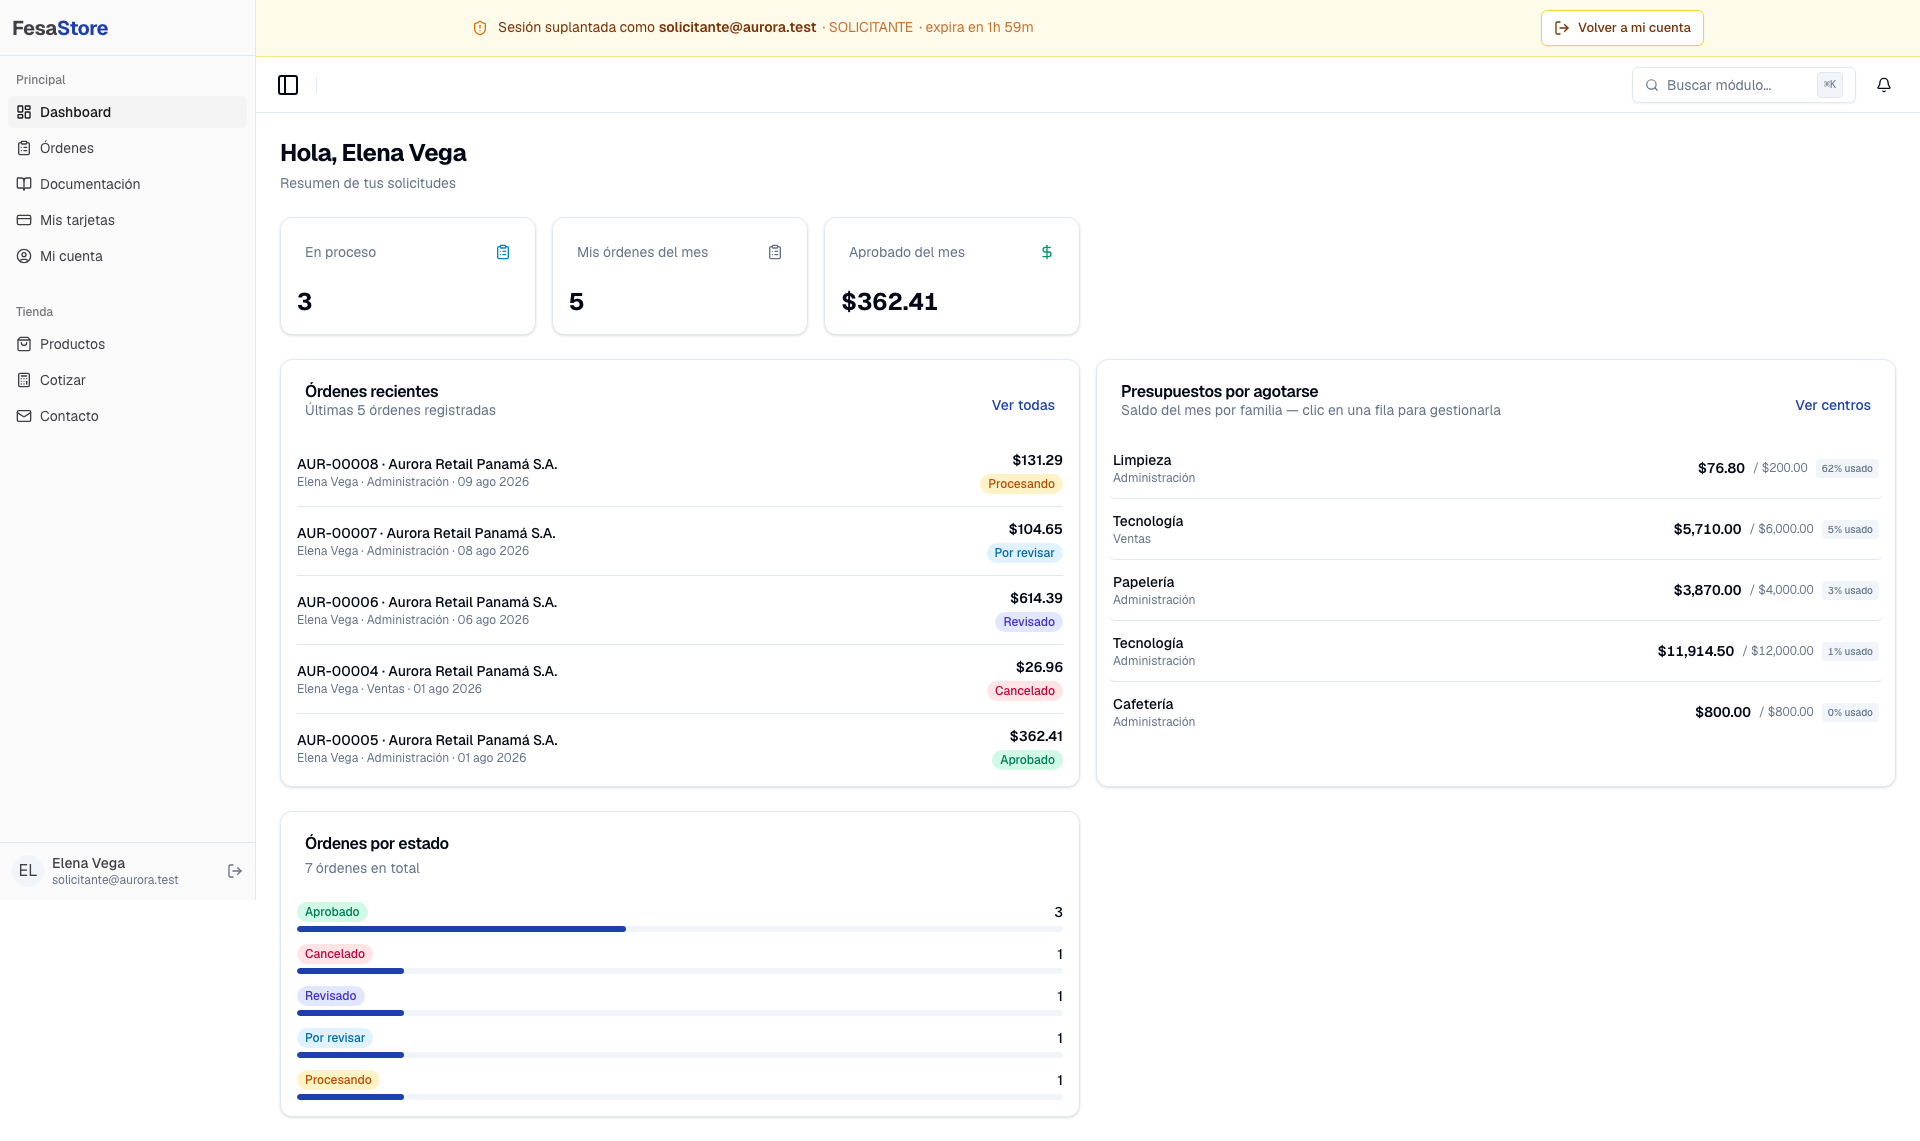Click the logout icon beside Elena Vega
Screen dimensions: 1920x1141
pyautogui.click(x=235, y=871)
